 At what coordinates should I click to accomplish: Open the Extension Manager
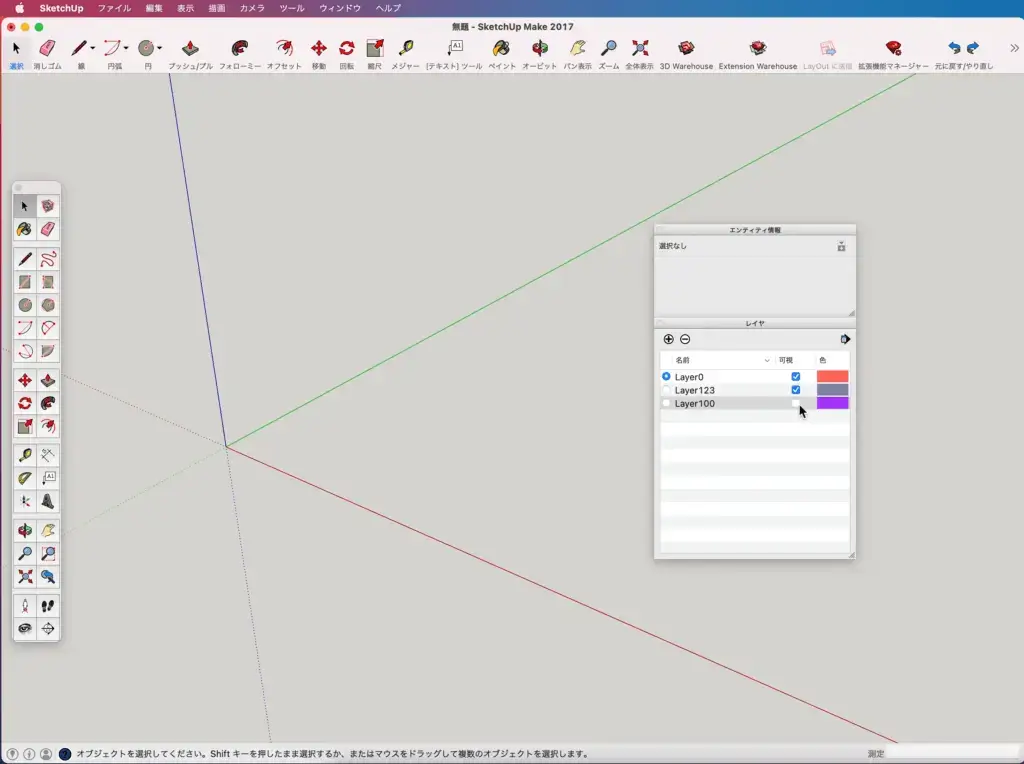[x=893, y=48]
